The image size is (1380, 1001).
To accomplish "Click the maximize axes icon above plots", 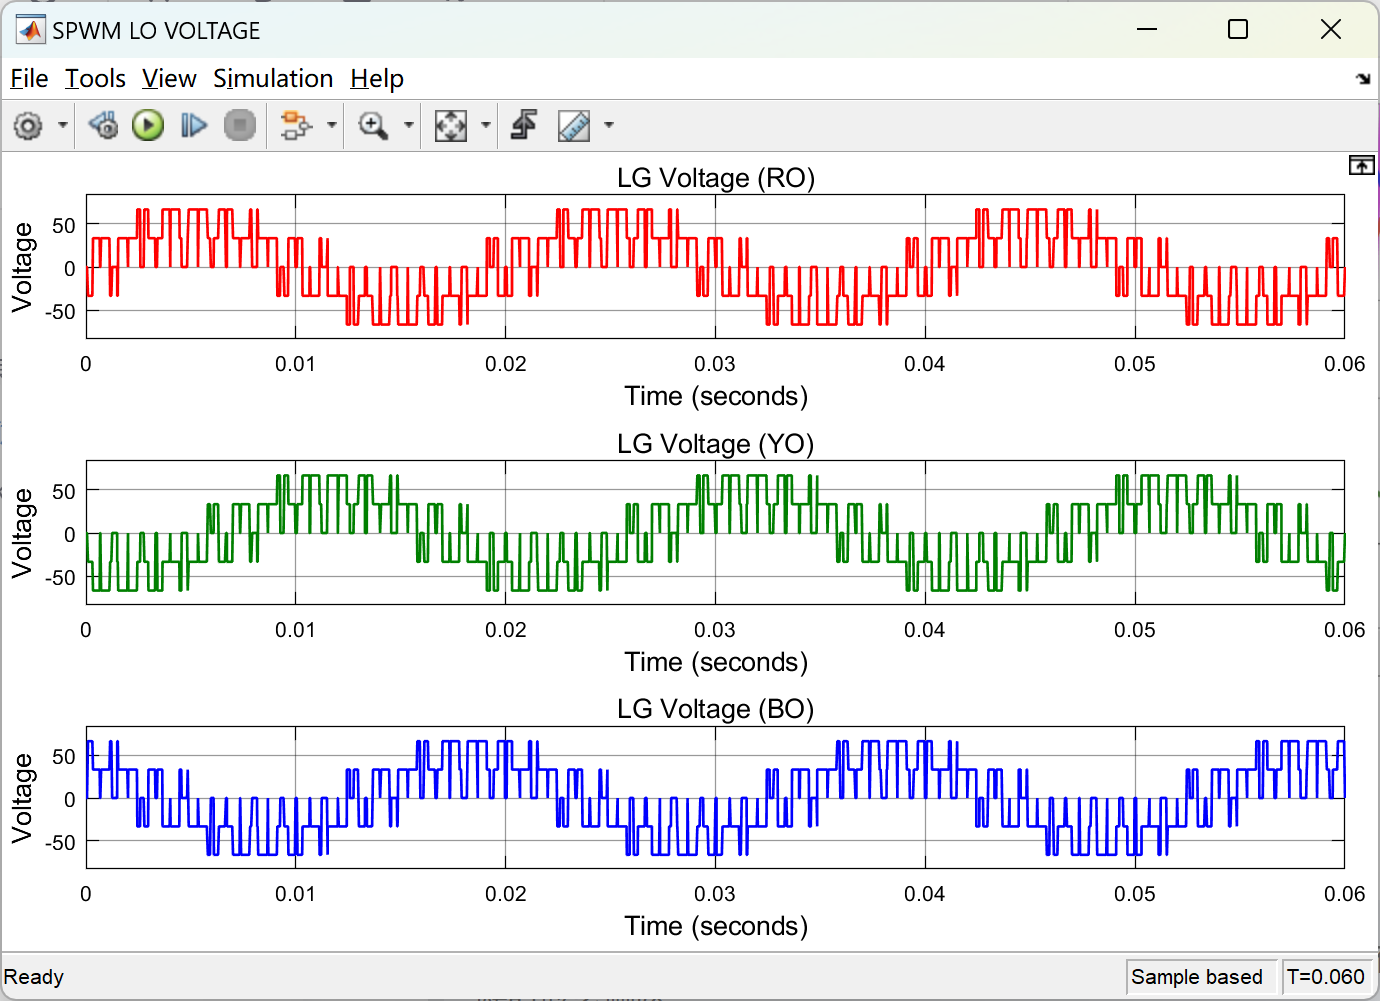I will click(x=1361, y=165).
